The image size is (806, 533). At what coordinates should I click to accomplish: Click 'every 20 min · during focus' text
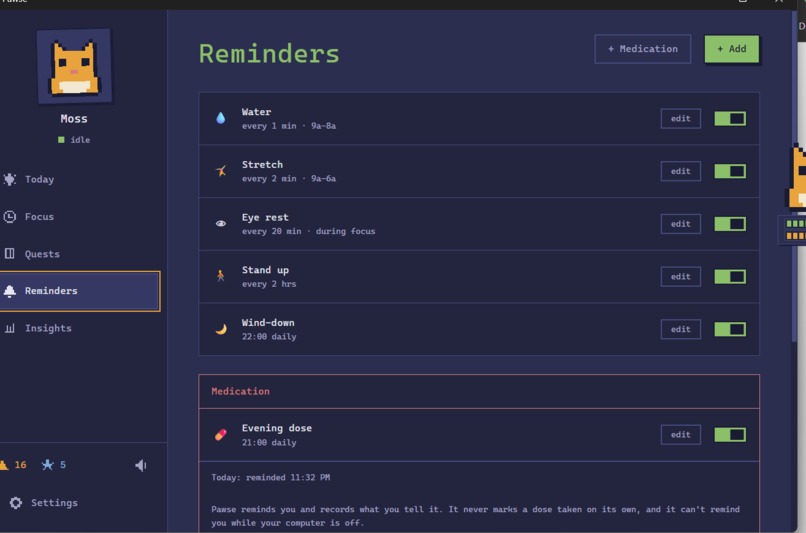pyautogui.click(x=308, y=231)
